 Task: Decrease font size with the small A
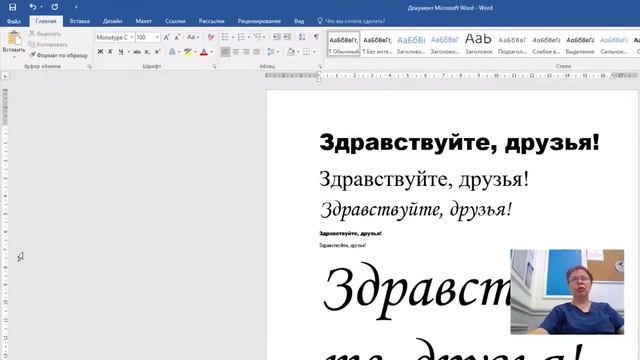point(177,38)
